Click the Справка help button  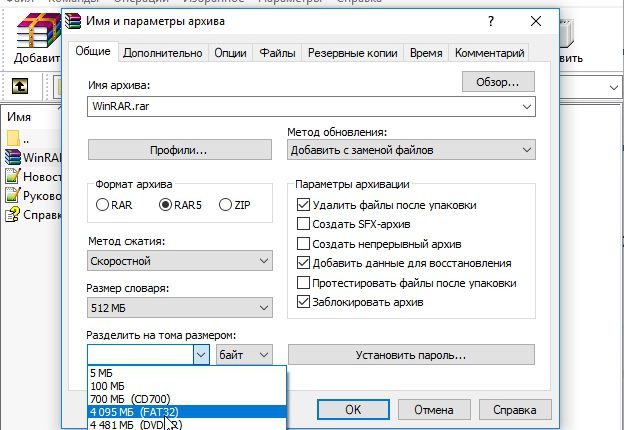[x=515, y=410]
